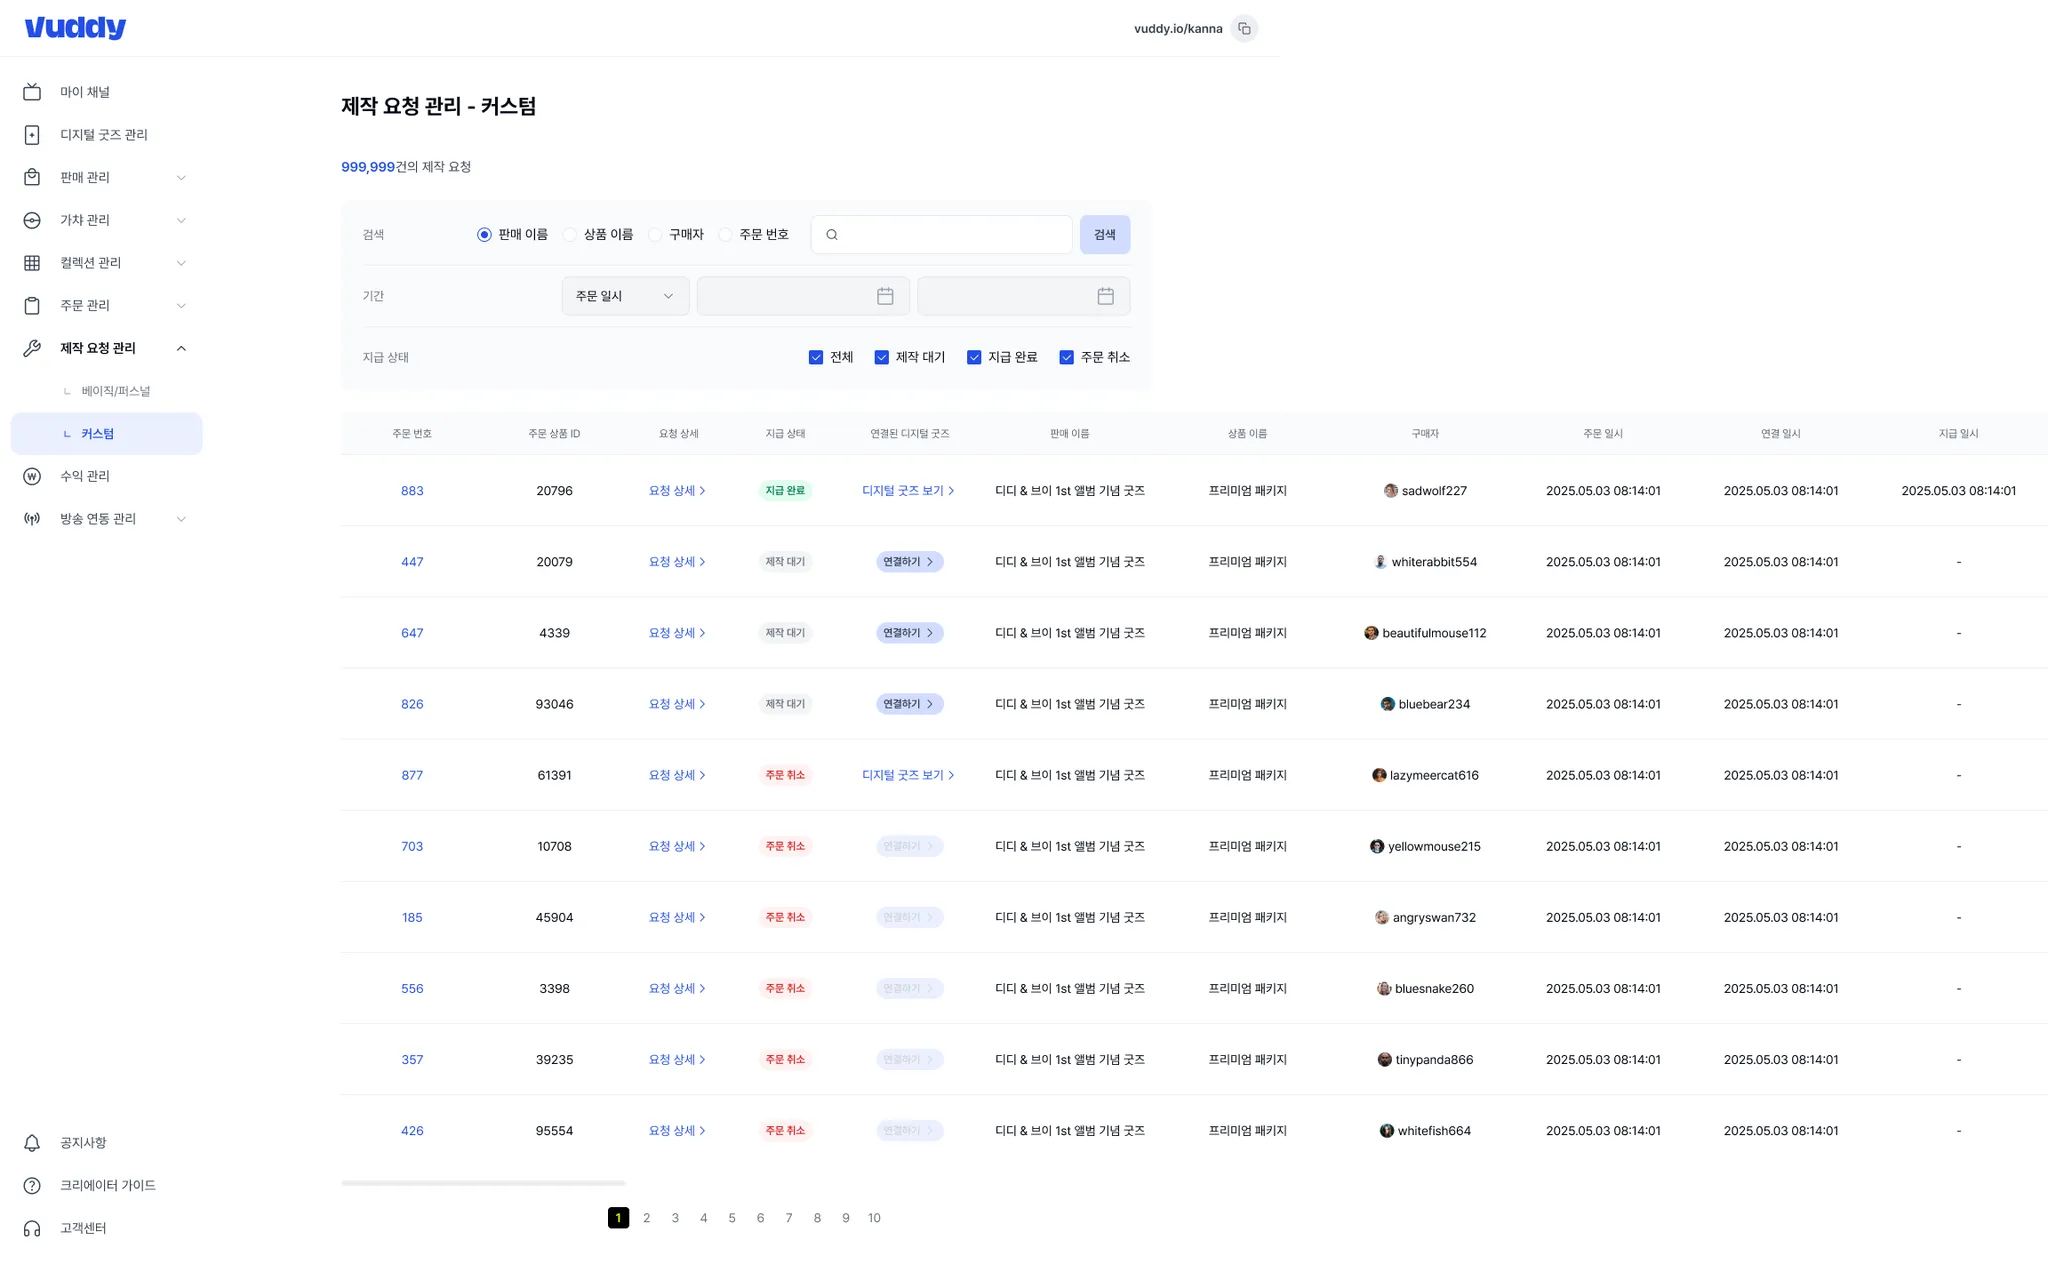2048x1264 pixels.
Task: Click the 컬렉션 관리 grid icon
Action: [x=32, y=263]
